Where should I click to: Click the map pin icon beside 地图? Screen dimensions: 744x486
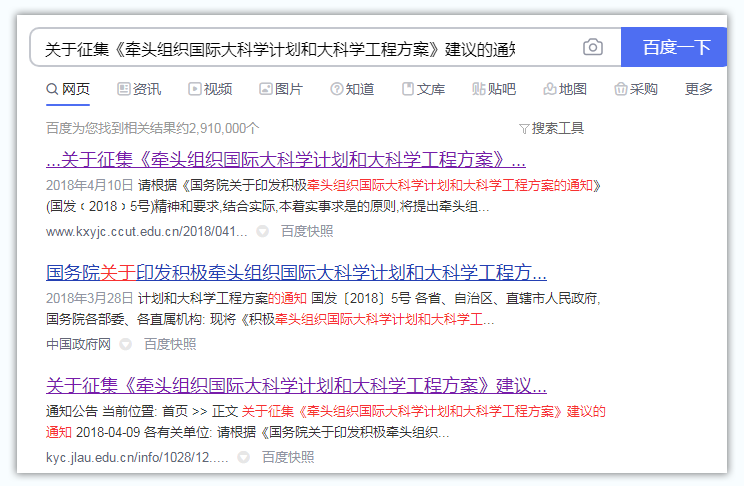tap(549, 89)
